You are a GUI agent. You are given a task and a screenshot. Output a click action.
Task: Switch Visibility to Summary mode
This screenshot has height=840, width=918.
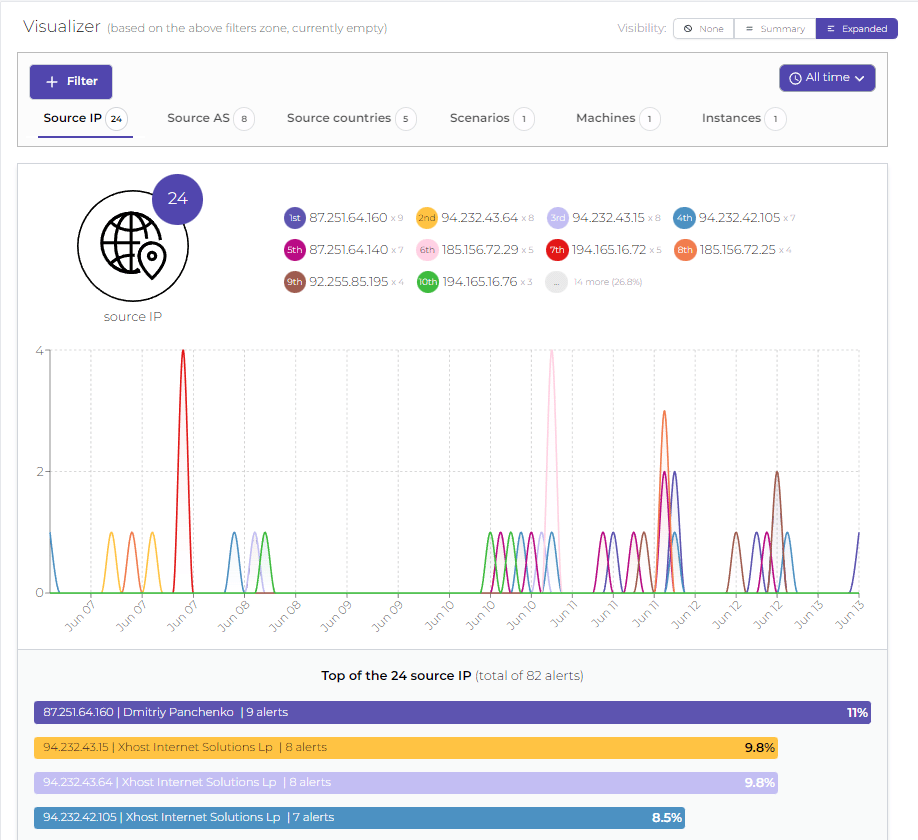(x=774, y=28)
